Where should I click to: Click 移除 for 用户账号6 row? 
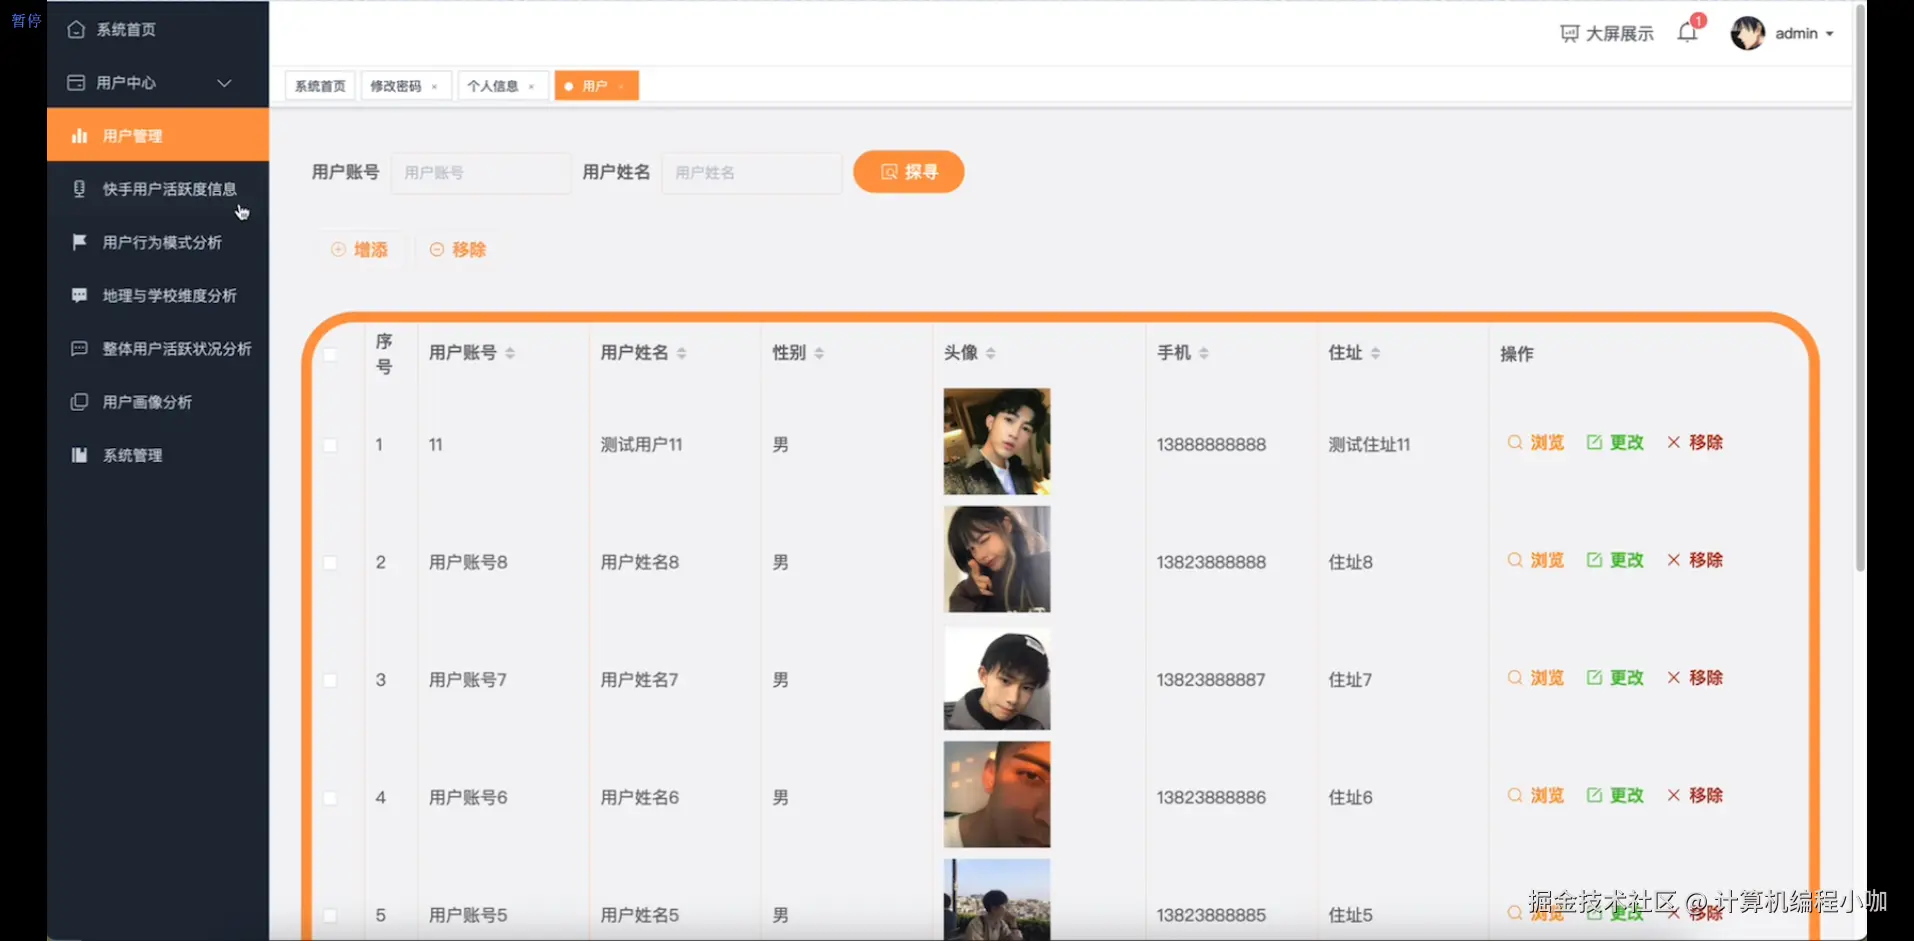(1695, 796)
